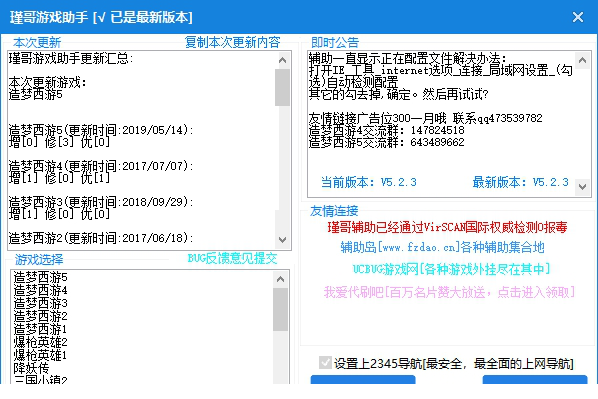Open UCBUG游戏网 link

pyautogui.click(x=451, y=269)
